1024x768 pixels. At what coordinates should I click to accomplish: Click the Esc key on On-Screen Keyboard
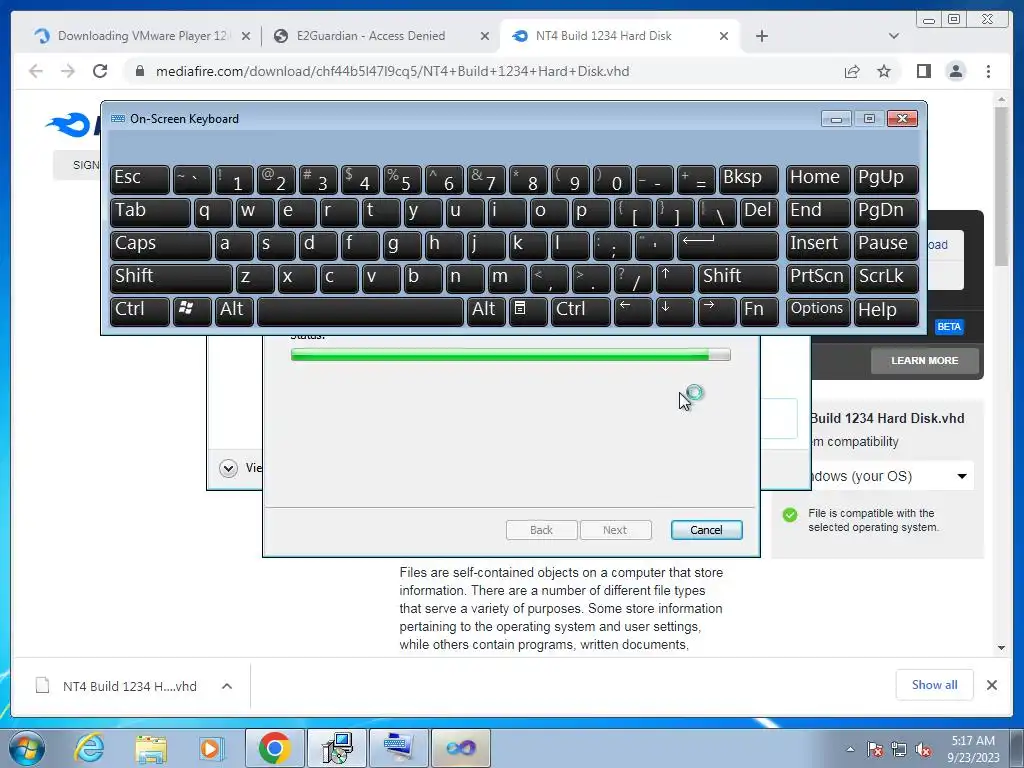point(140,179)
